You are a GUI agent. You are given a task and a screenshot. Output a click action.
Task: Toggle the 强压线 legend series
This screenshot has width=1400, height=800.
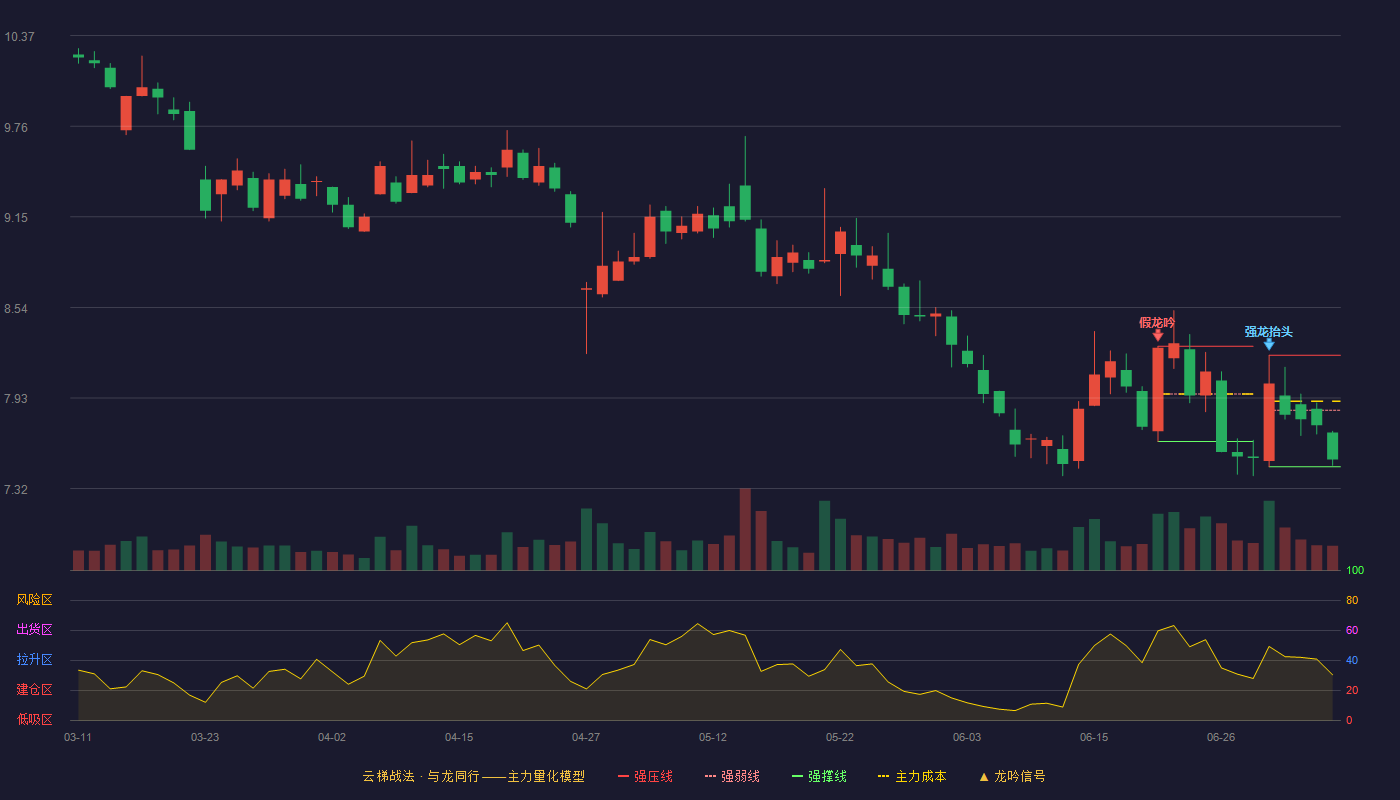click(645, 776)
